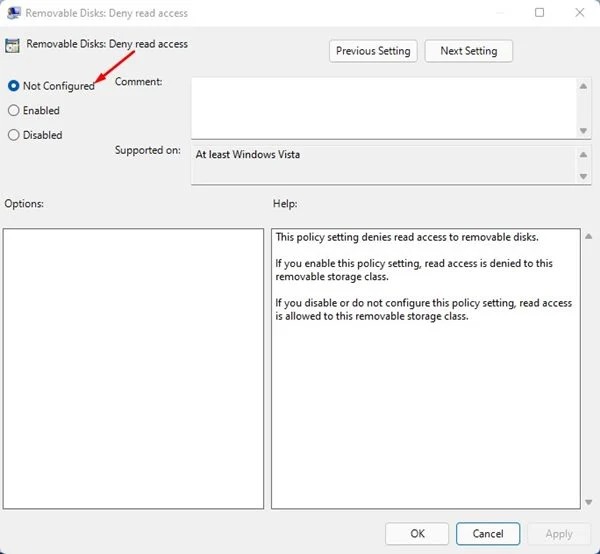Confirm with the OK button
This screenshot has width=600, height=554.
tap(417, 533)
